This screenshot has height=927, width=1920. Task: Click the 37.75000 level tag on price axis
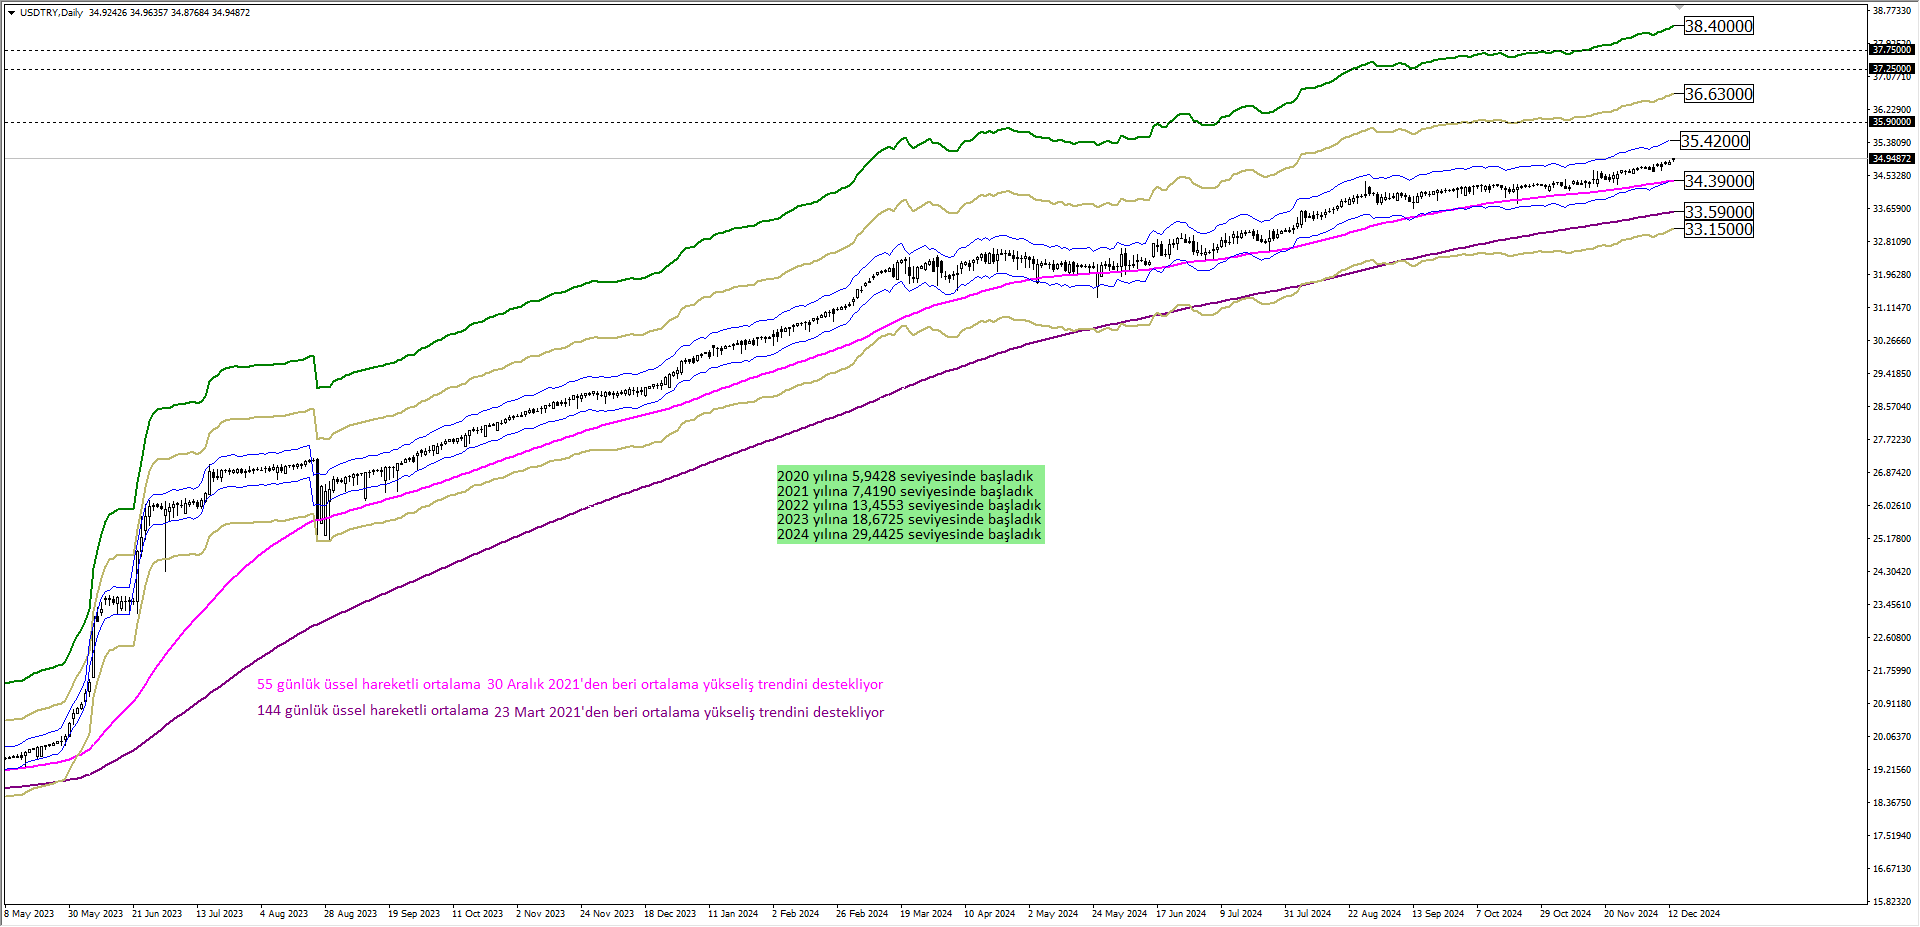point(1892,50)
